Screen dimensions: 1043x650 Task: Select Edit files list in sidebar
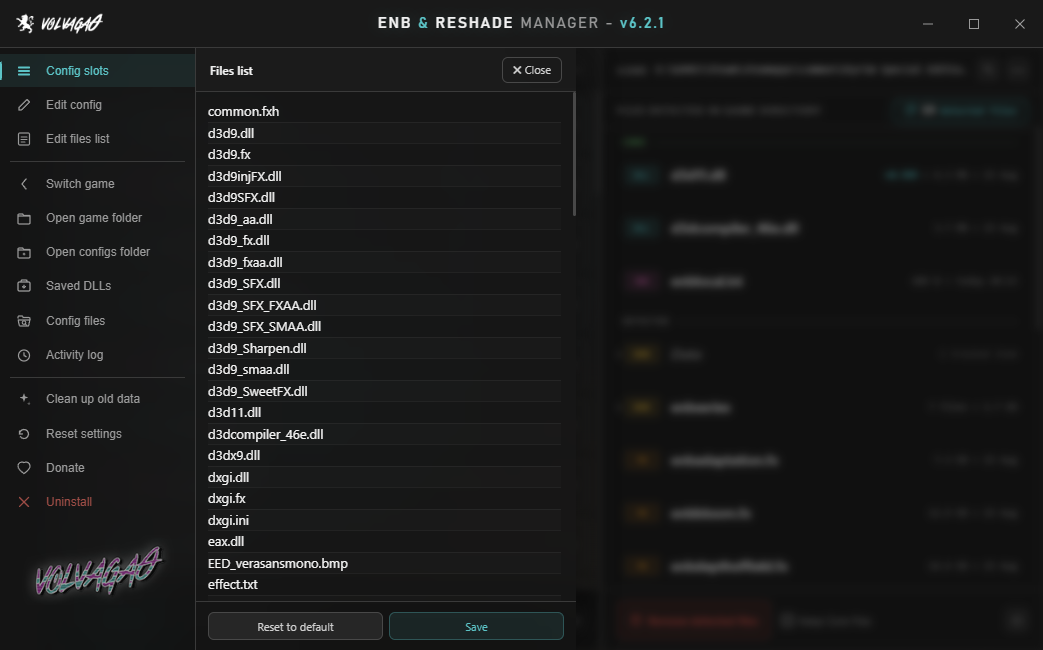[98, 138]
